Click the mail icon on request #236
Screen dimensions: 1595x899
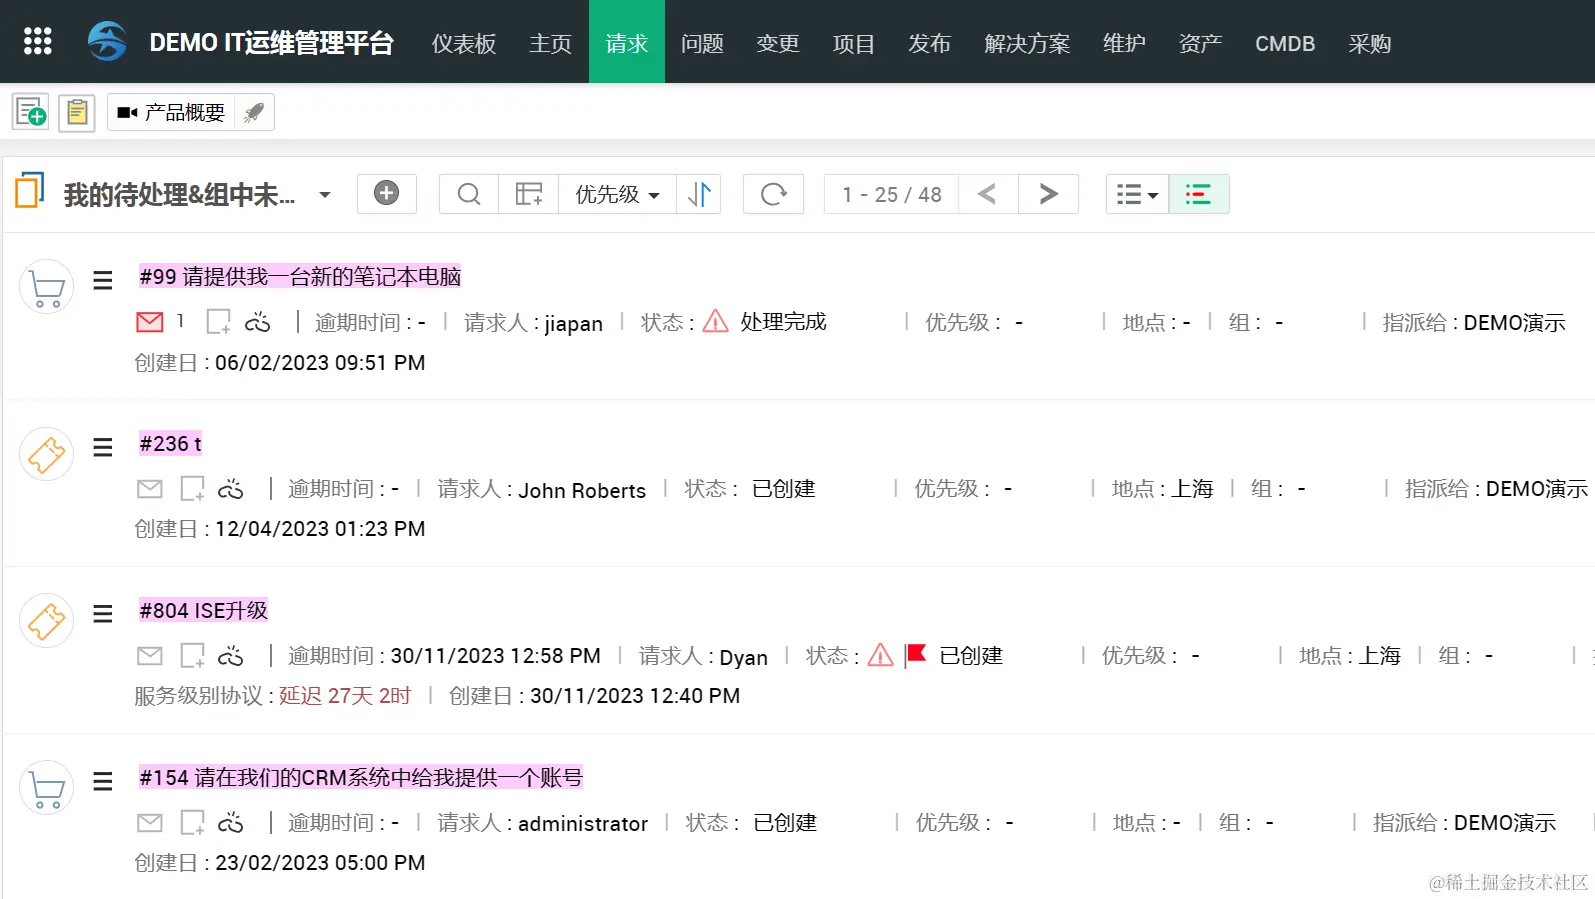[x=150, y=488]
